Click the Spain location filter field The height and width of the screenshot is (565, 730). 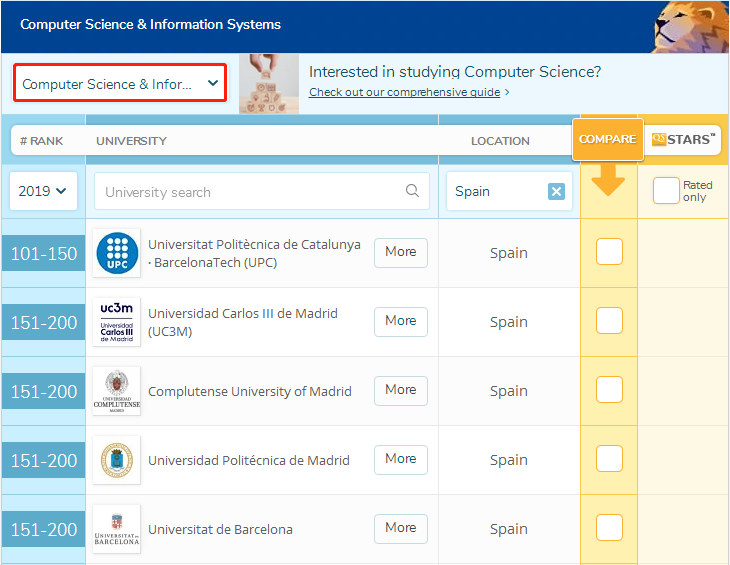pyautogui.click(x=509, y=191)
